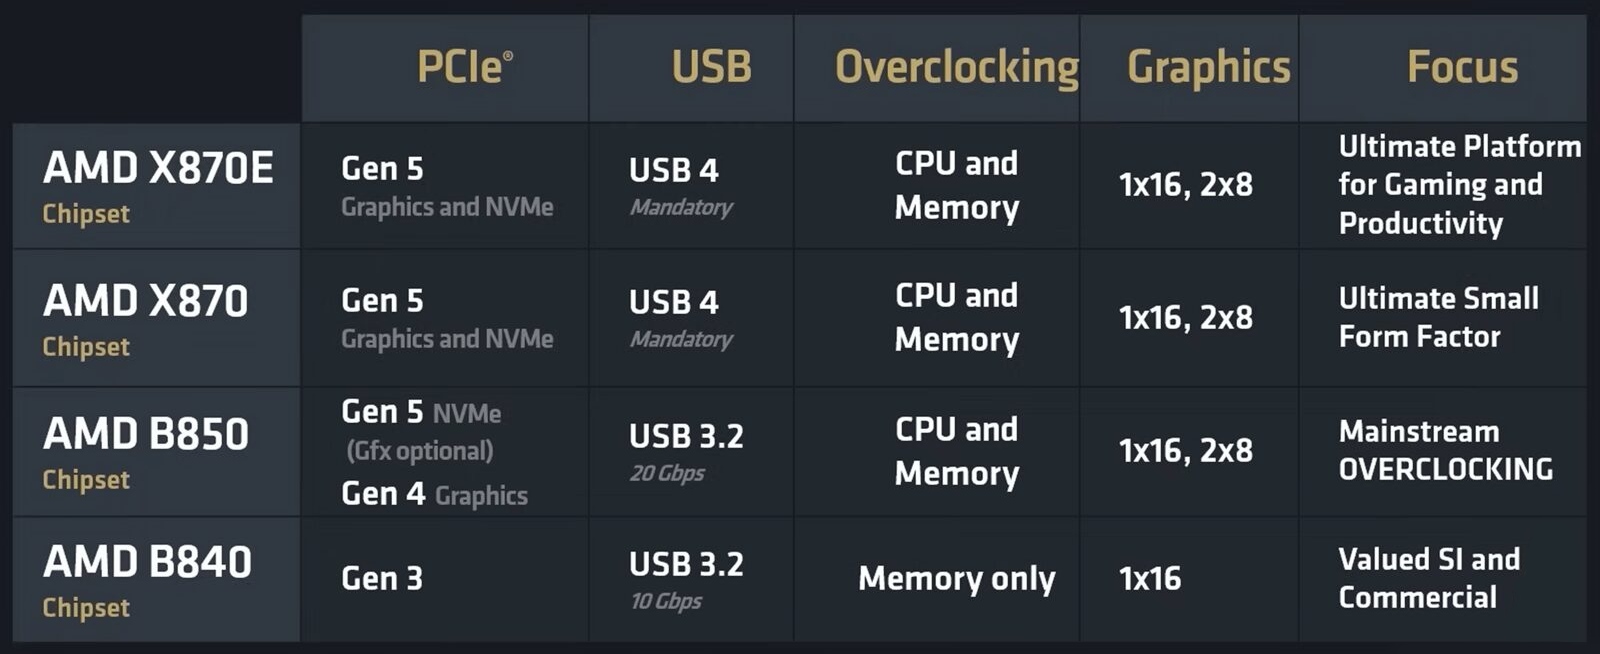Click the X870E USB 4 Mandatory cell

pyautogui.click(x=680, y=186)
